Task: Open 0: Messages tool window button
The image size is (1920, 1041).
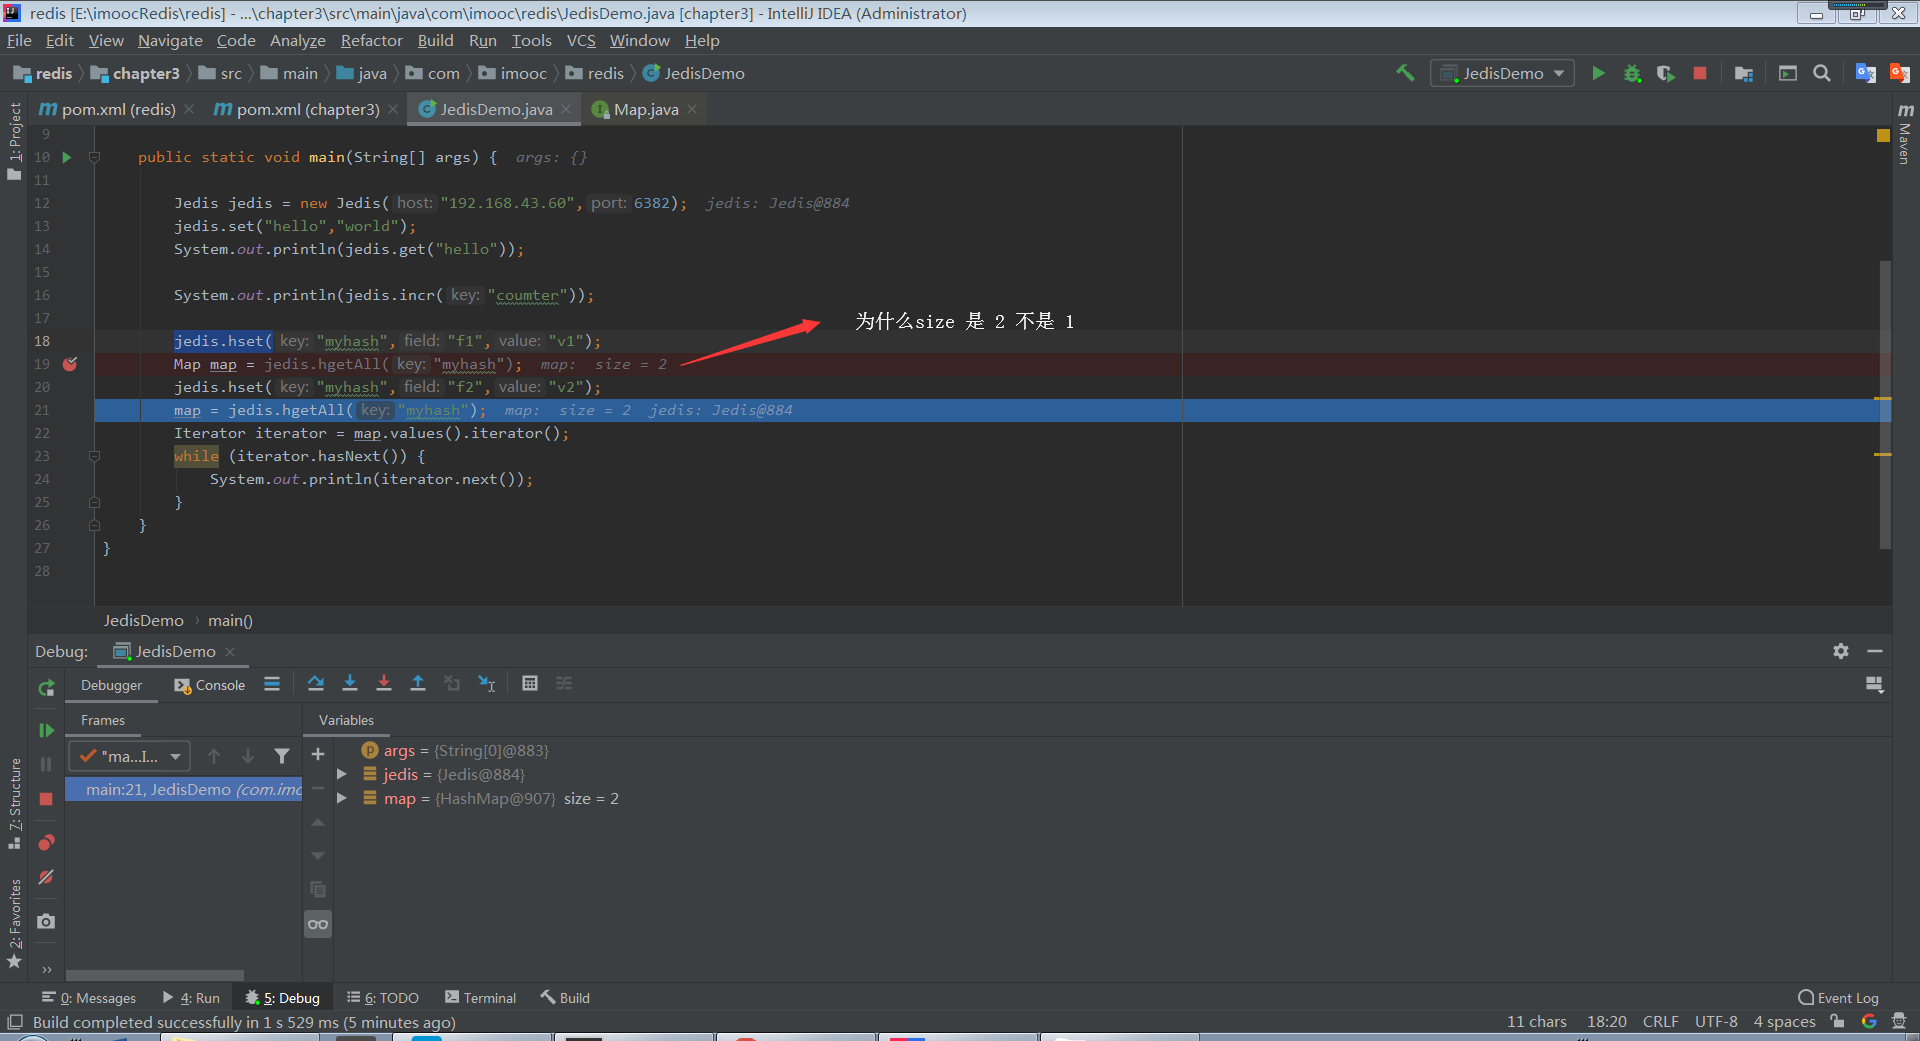Action: click(x=89, y=997)
